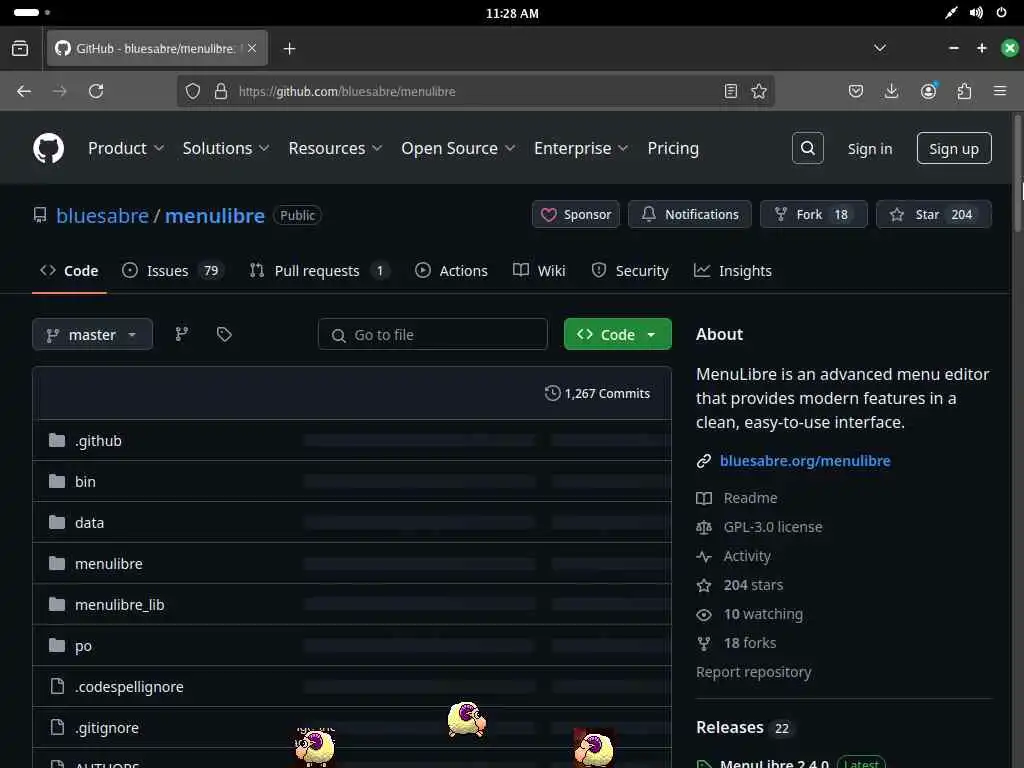Open the 1,267 Commits link
1024x768 pixels.
[598, 393]
